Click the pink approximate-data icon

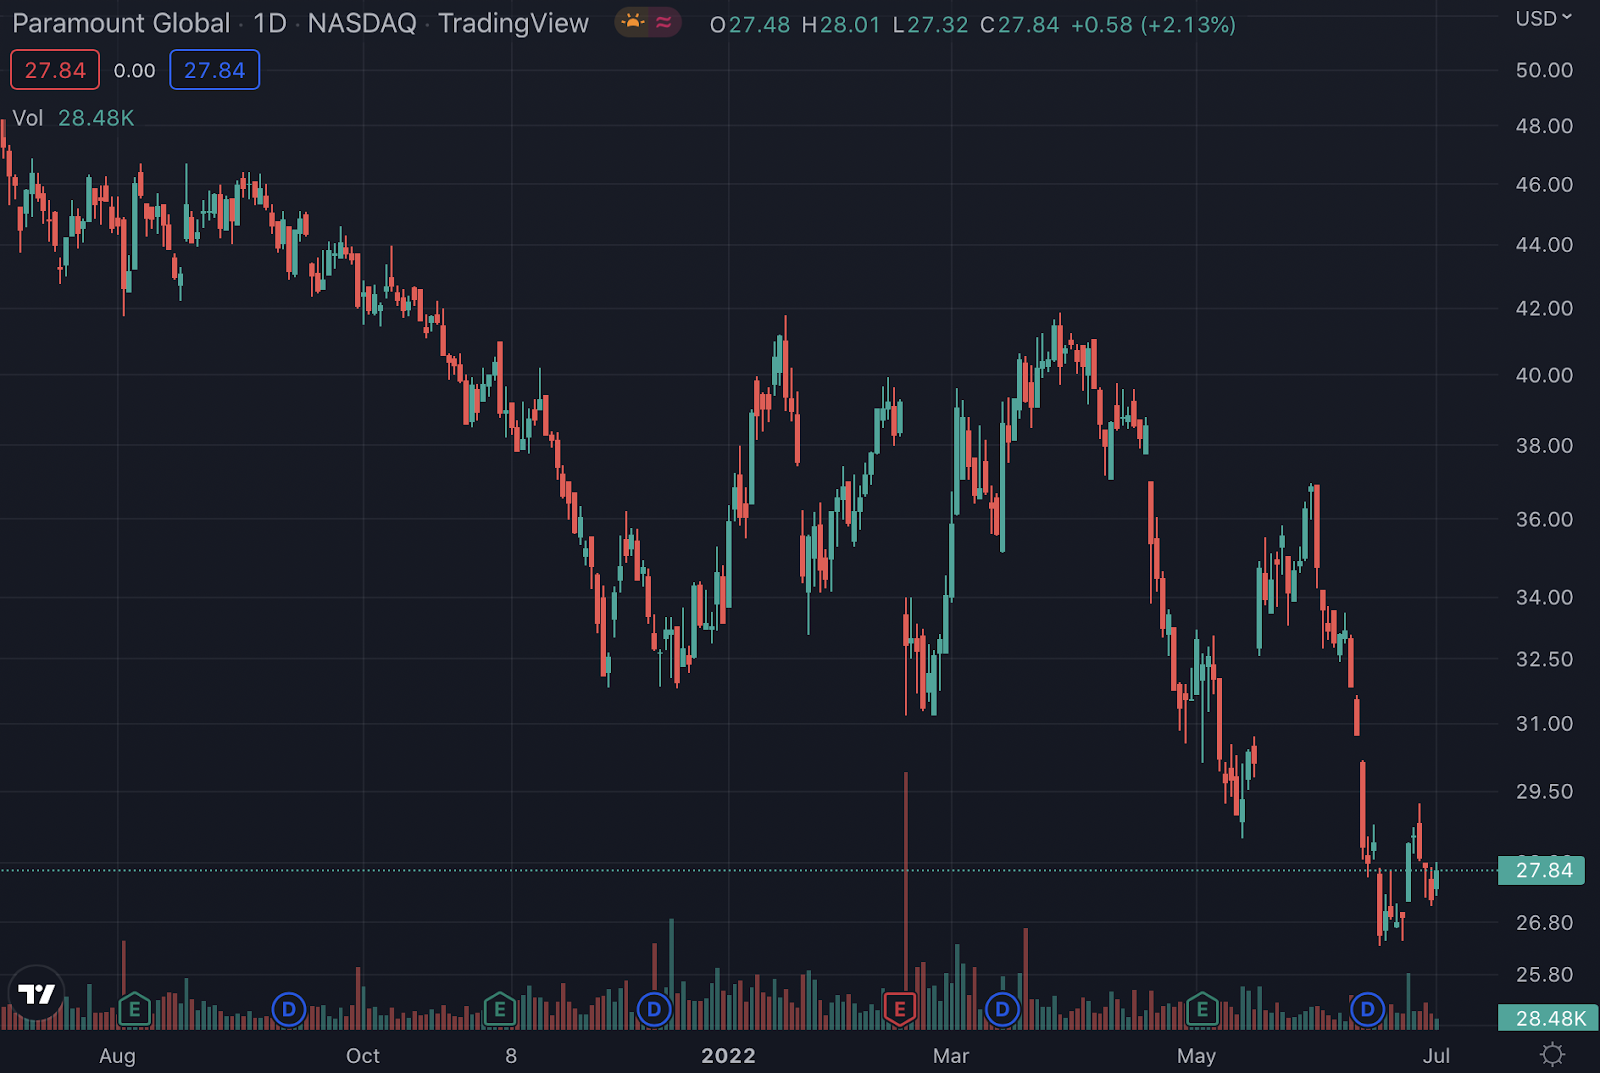pos(664,22)
